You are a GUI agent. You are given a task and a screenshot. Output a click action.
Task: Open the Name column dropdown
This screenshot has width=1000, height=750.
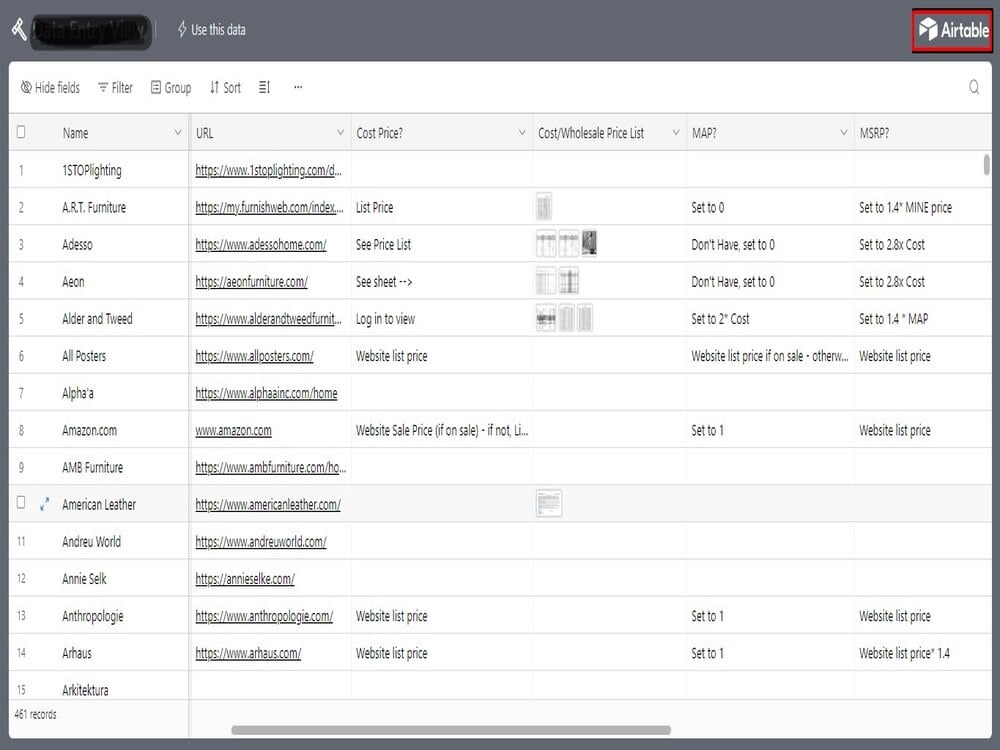pyautogui.click(x=176, y=132)
